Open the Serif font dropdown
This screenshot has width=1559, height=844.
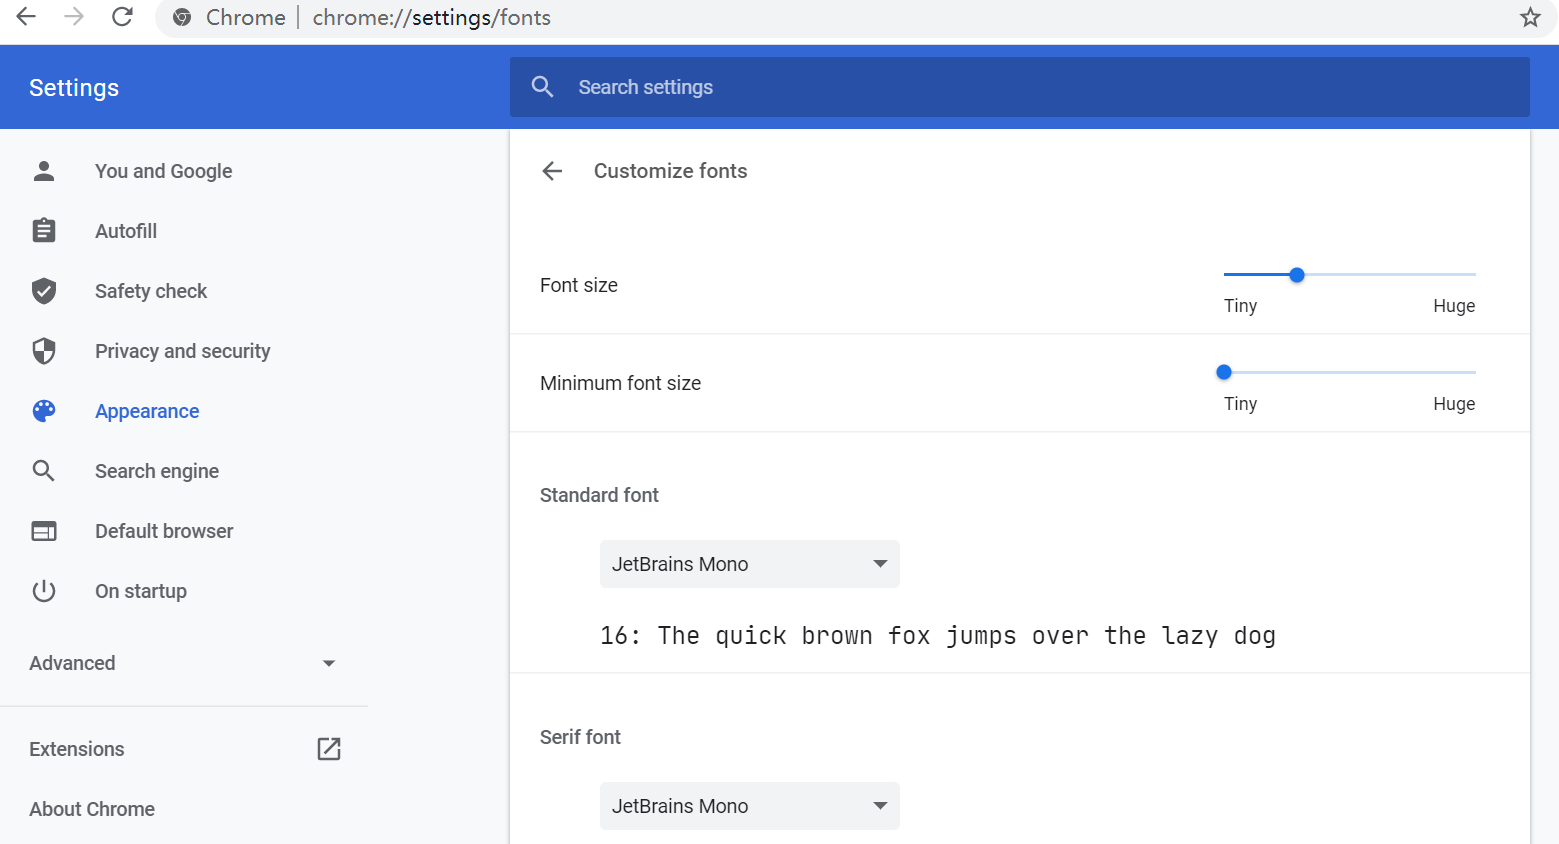pyautogui.click(x=749, y=806)
